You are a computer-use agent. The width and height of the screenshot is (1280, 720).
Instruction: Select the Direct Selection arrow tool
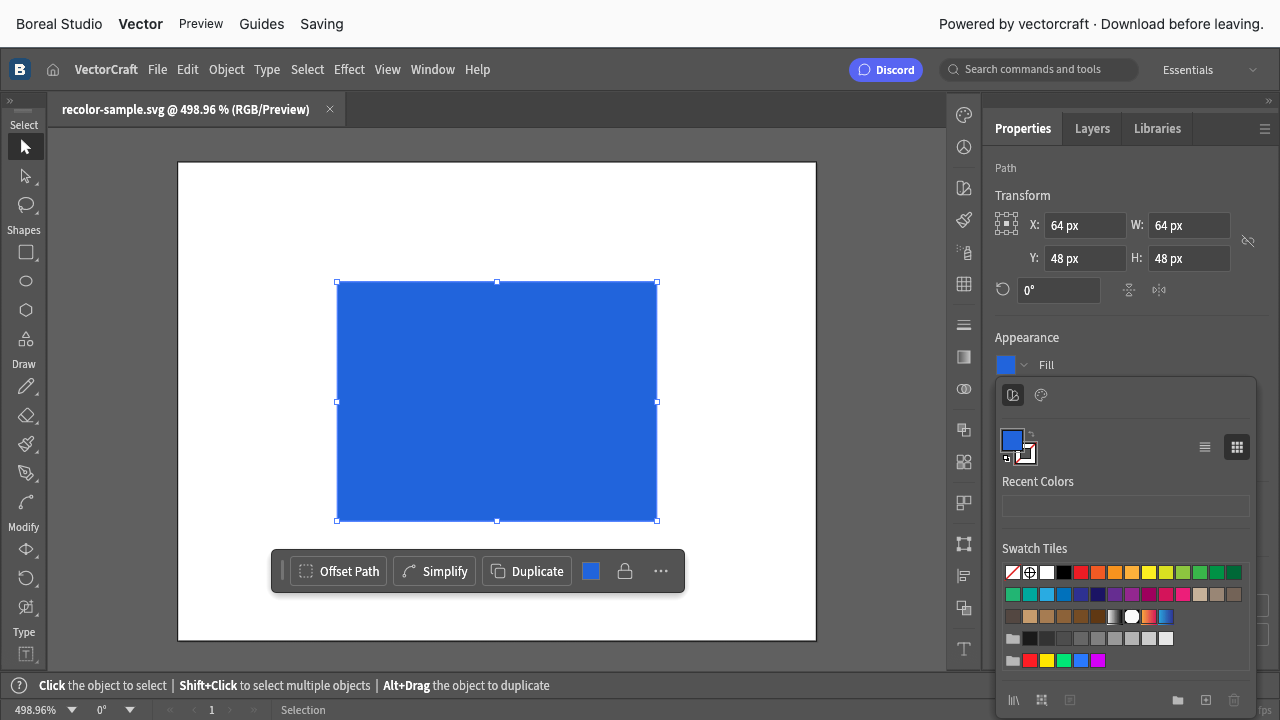26,176
